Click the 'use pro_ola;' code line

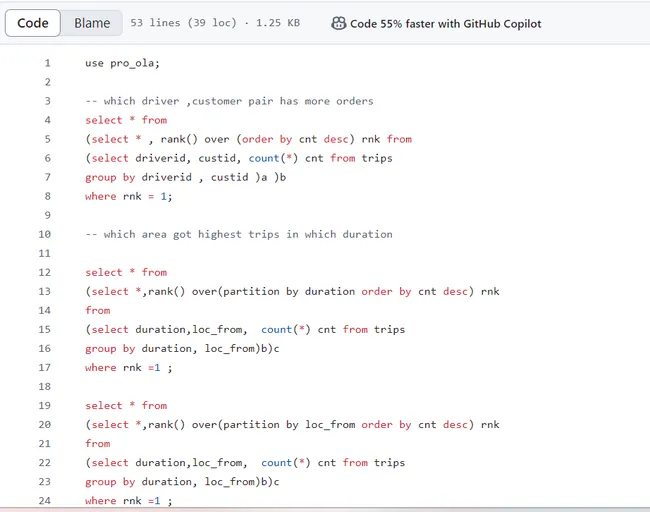122,63
